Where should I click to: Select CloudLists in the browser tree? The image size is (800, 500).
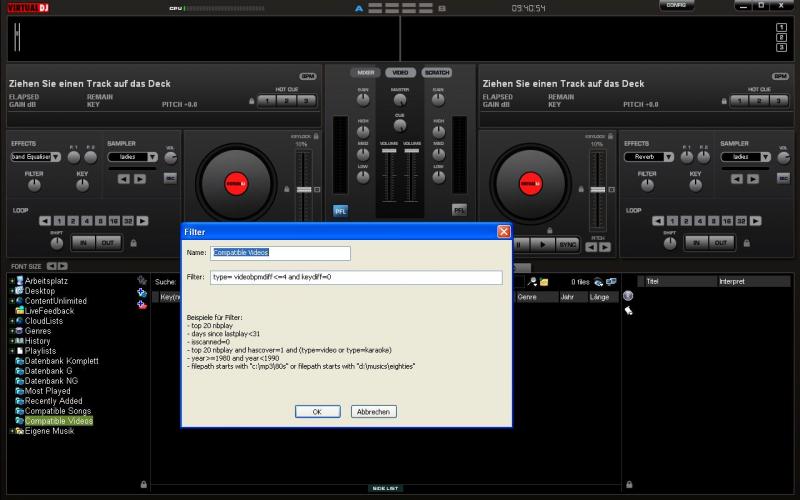pos(44,321)
